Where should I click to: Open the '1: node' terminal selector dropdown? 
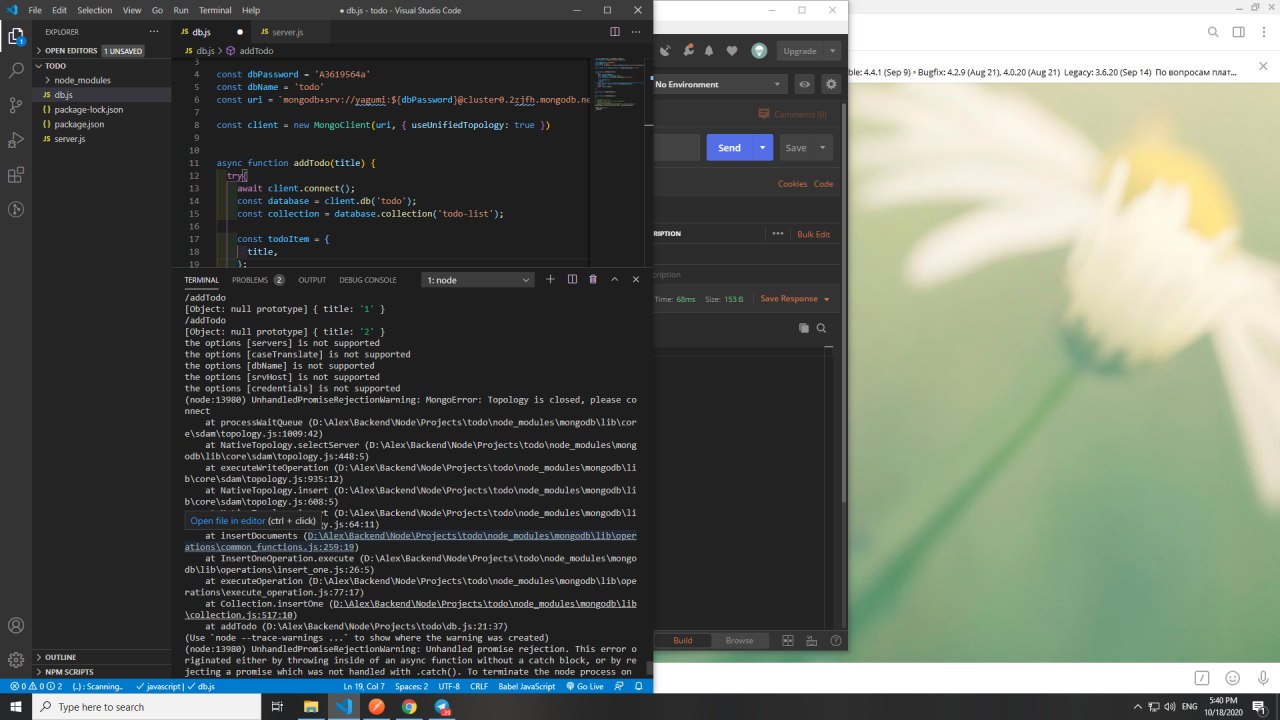478,280
